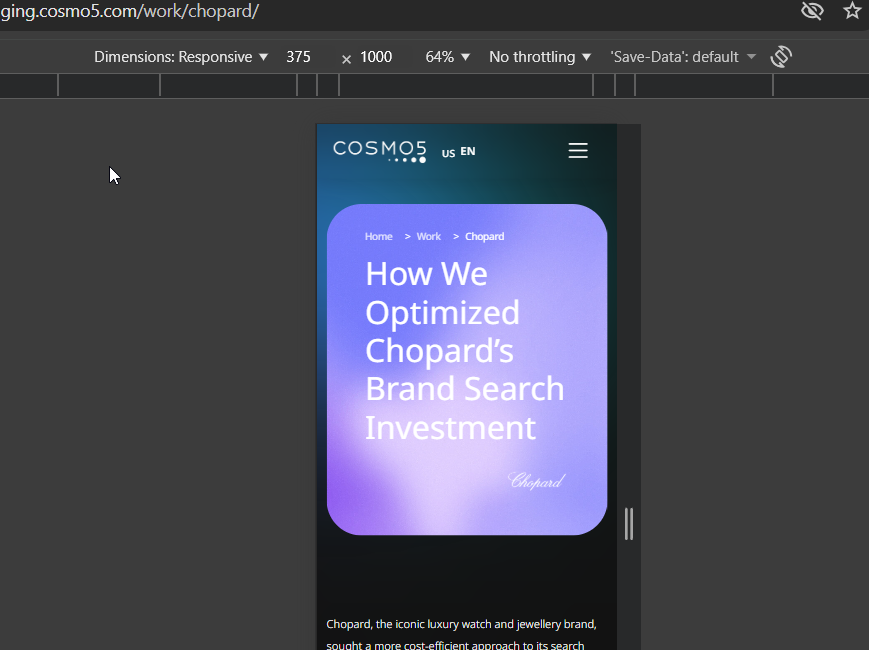This screenshot has width=869, height=650.
Task: Open the 64% zoom dropdown
Action: (447, 57)
